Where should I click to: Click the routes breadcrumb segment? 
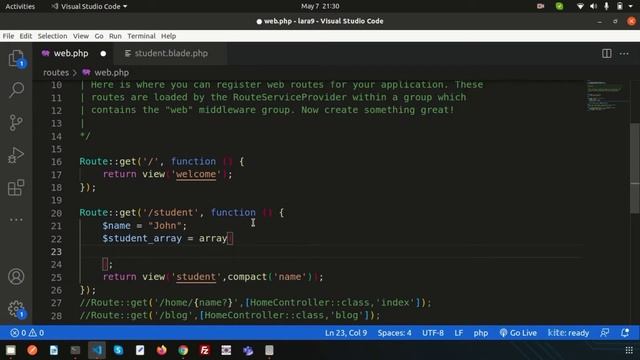click(x=56, y=73)
